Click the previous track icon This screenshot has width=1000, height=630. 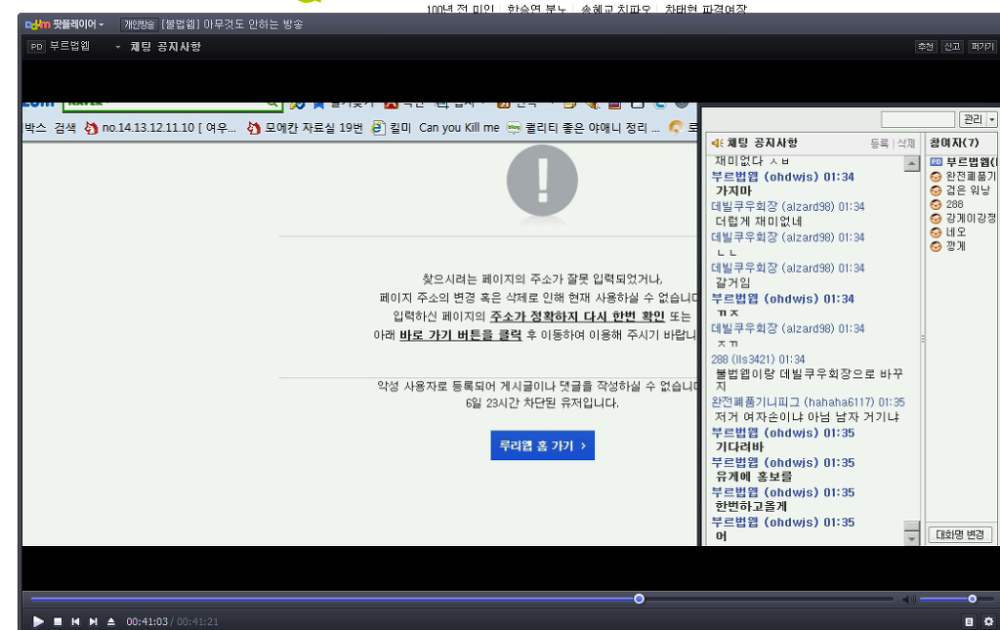[75, 622]
